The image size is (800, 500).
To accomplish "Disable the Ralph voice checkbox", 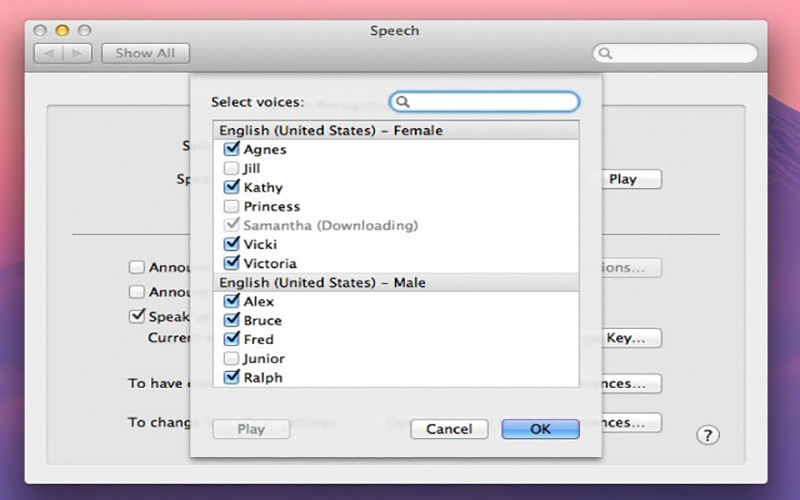I will point(232,377).
